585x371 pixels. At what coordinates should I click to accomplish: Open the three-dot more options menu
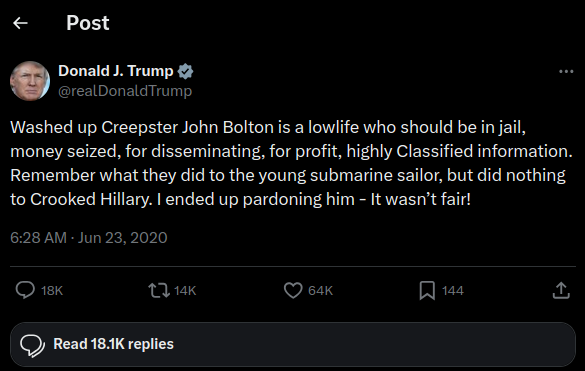tap(566, 71)
